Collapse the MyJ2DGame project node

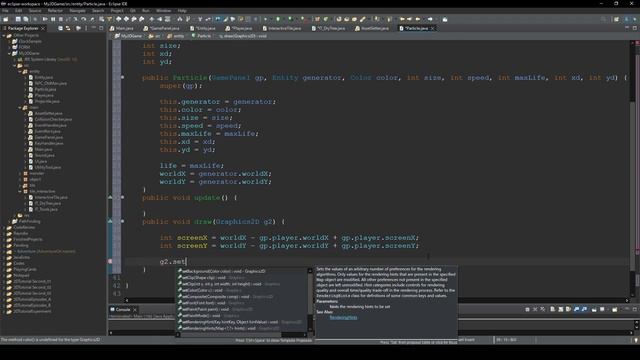coord(9,53)
